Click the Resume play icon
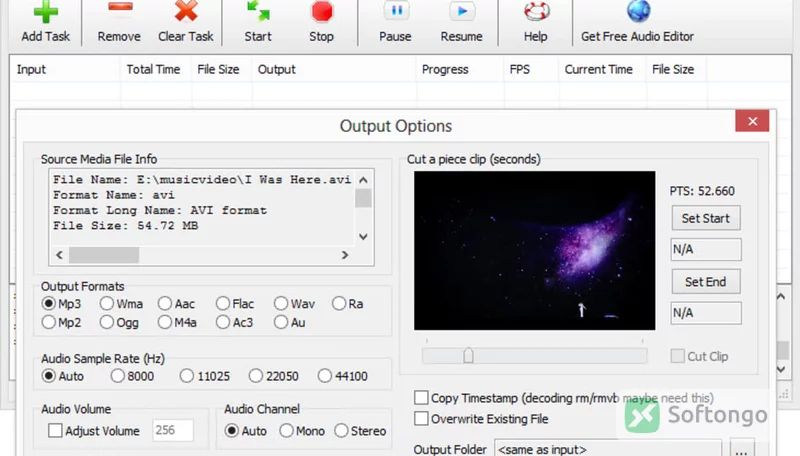 point(462,11)
